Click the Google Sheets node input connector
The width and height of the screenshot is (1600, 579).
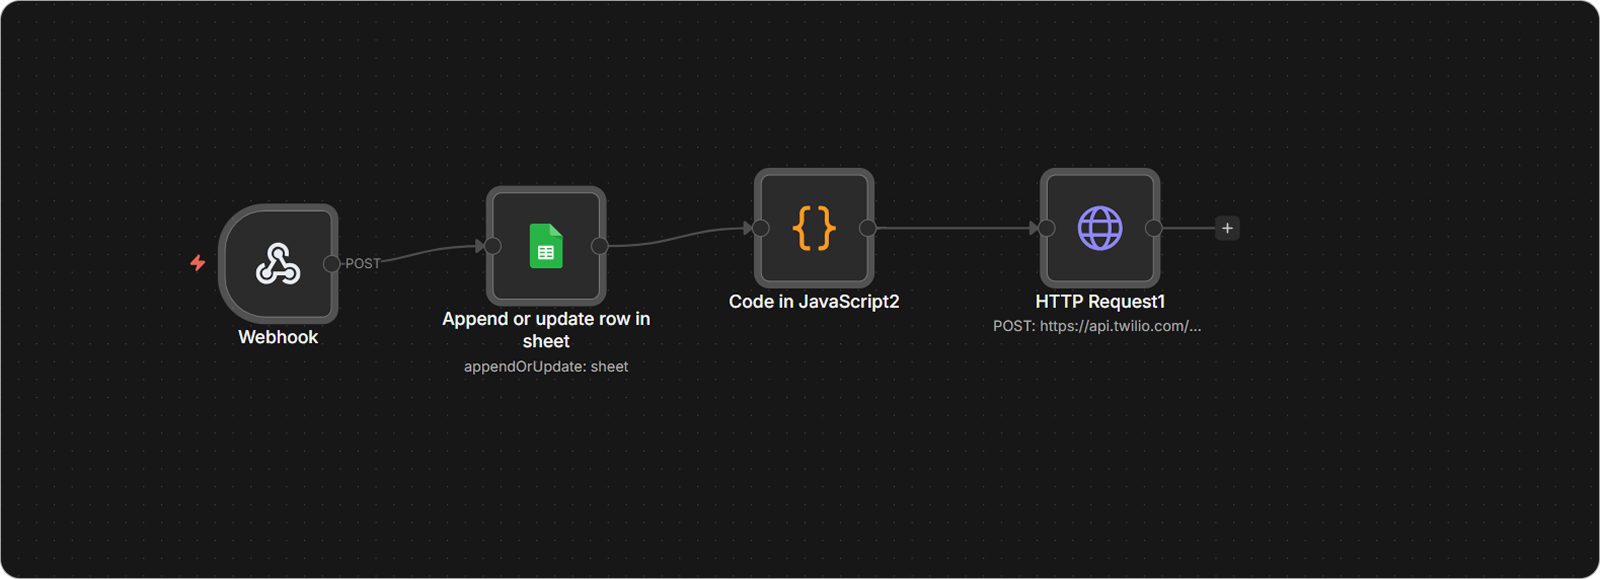click(x=492, y=246)
